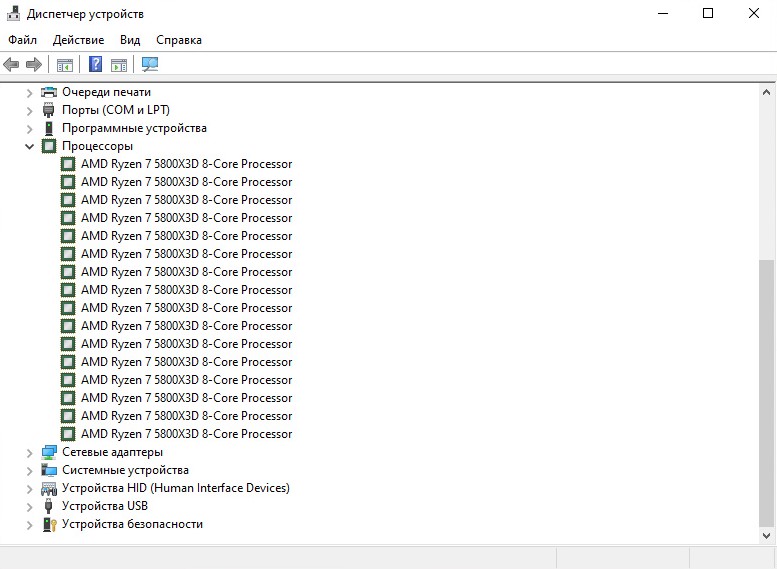Viewport: 777px width, 569px height.
Task: Click the scrollbar down arrow
Action: 767,536
